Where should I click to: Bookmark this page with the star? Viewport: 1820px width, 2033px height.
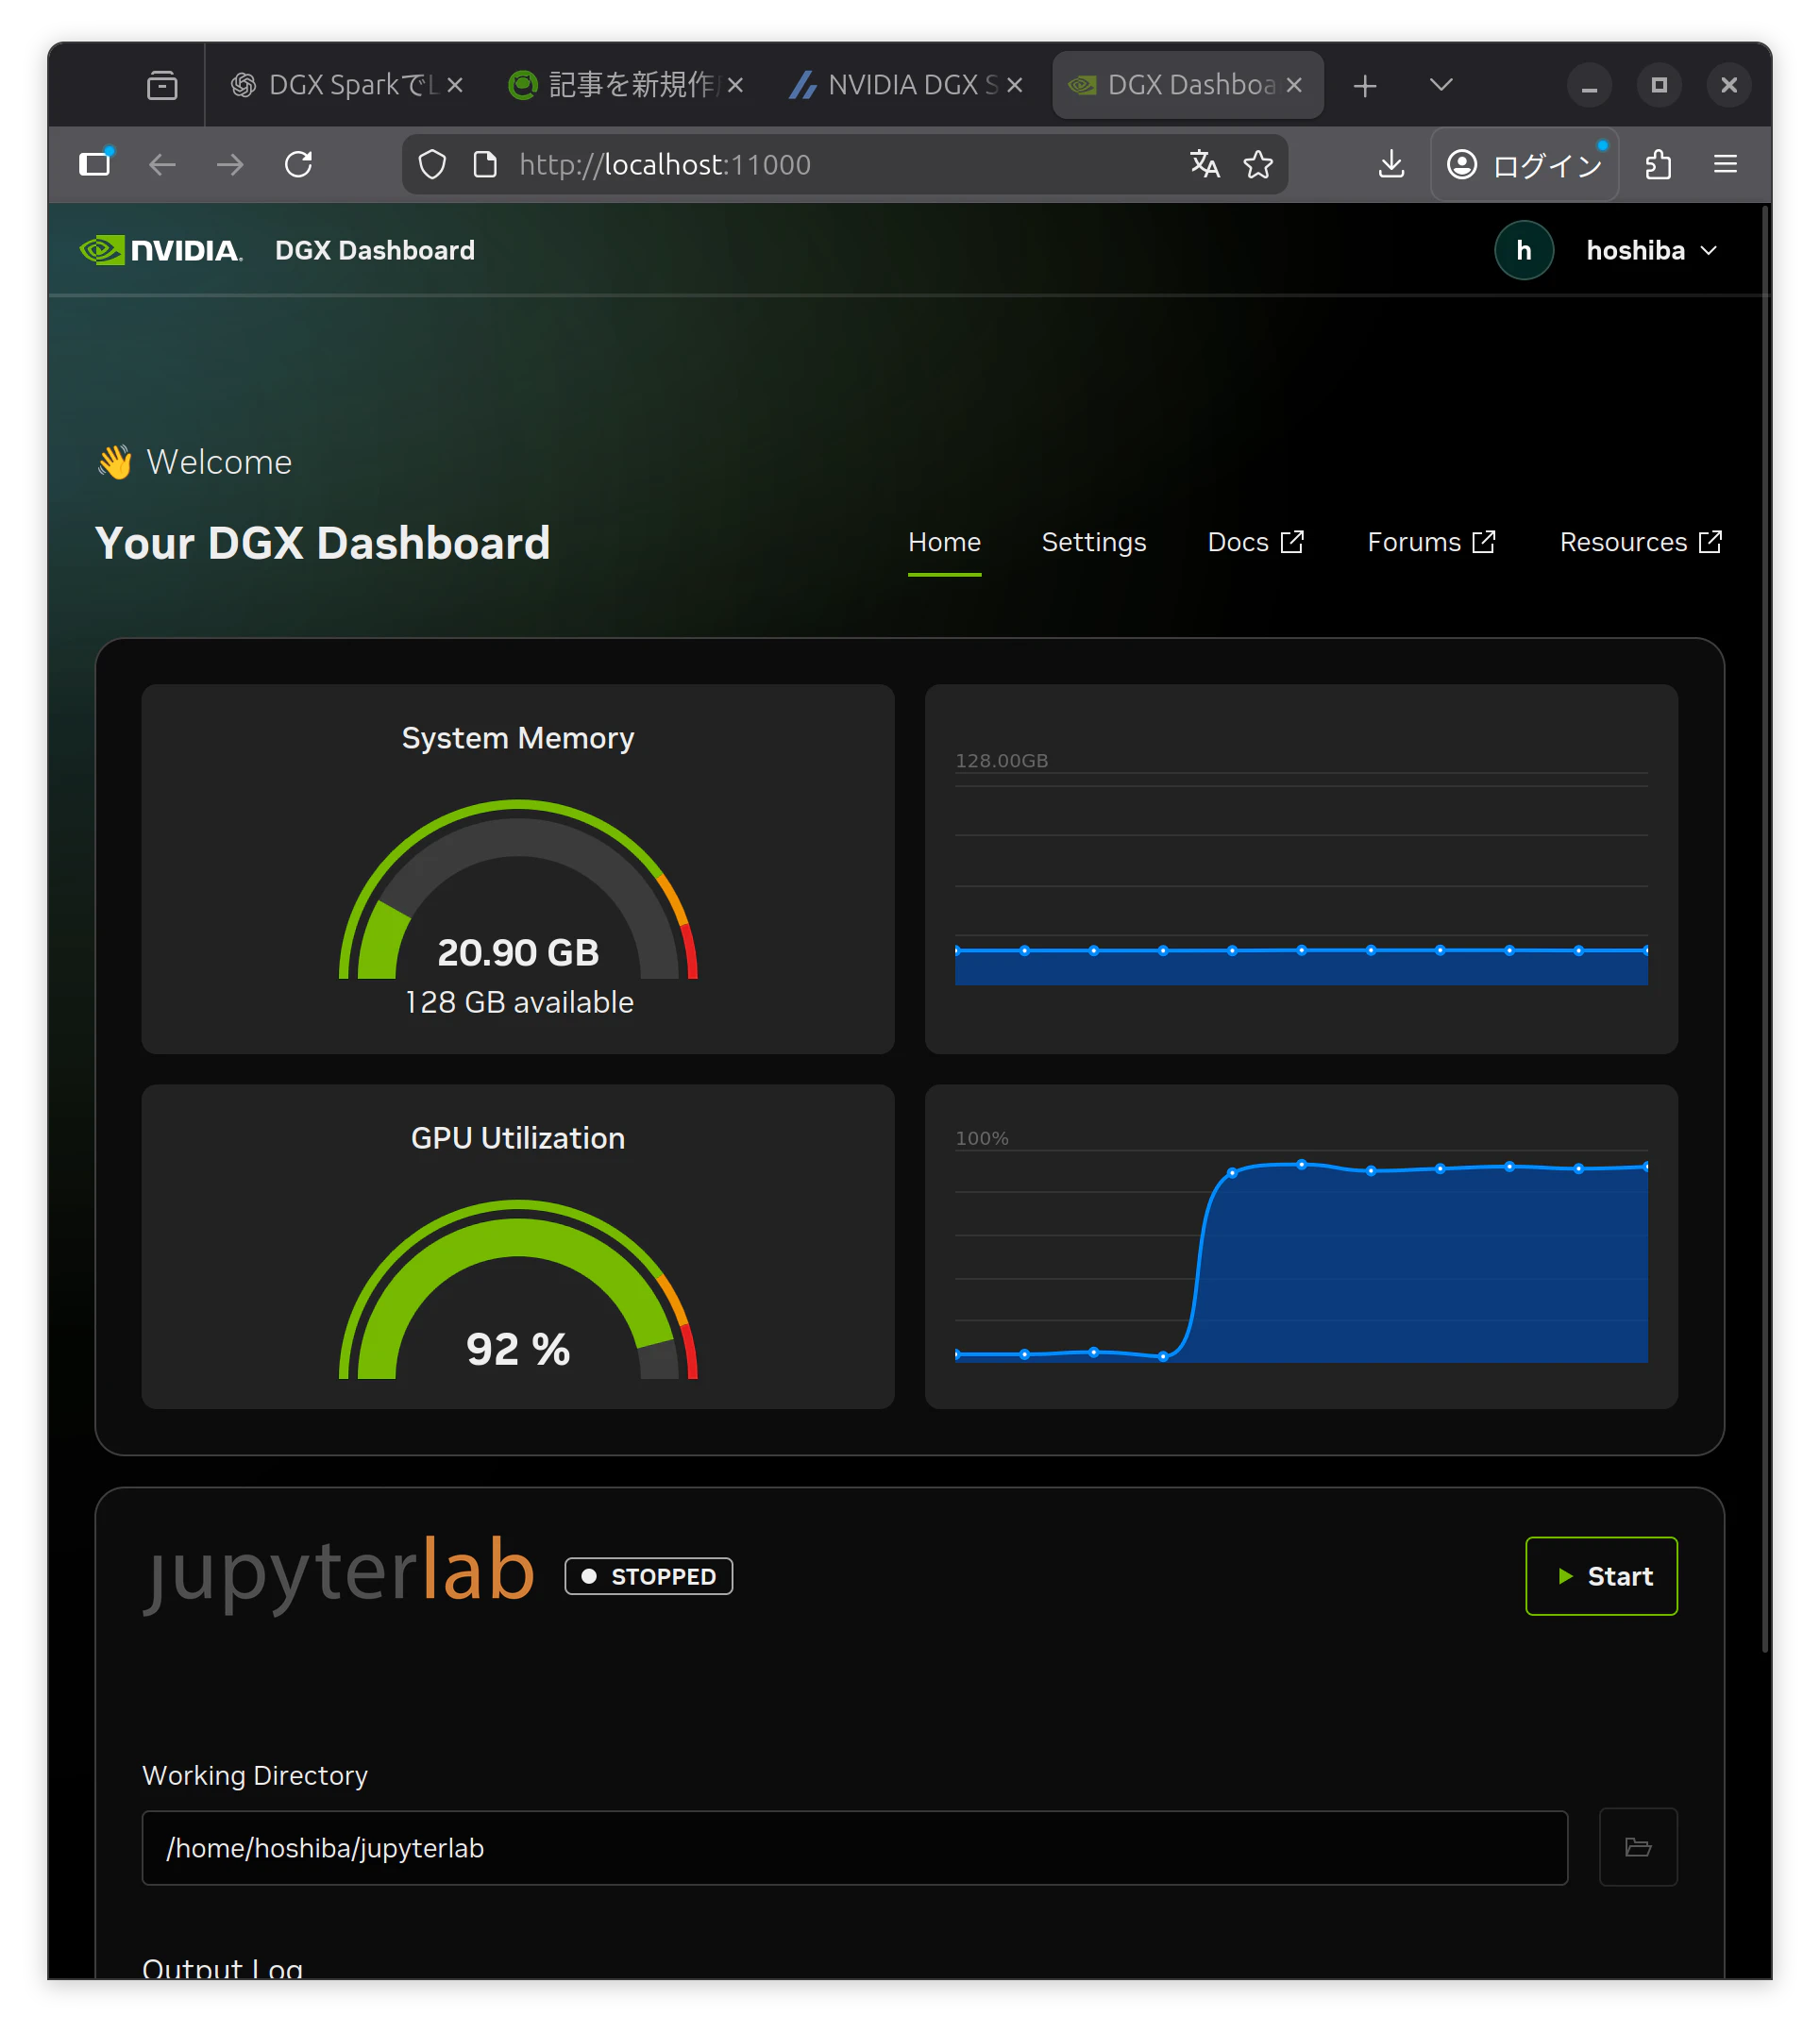(x=1258, y=164)
